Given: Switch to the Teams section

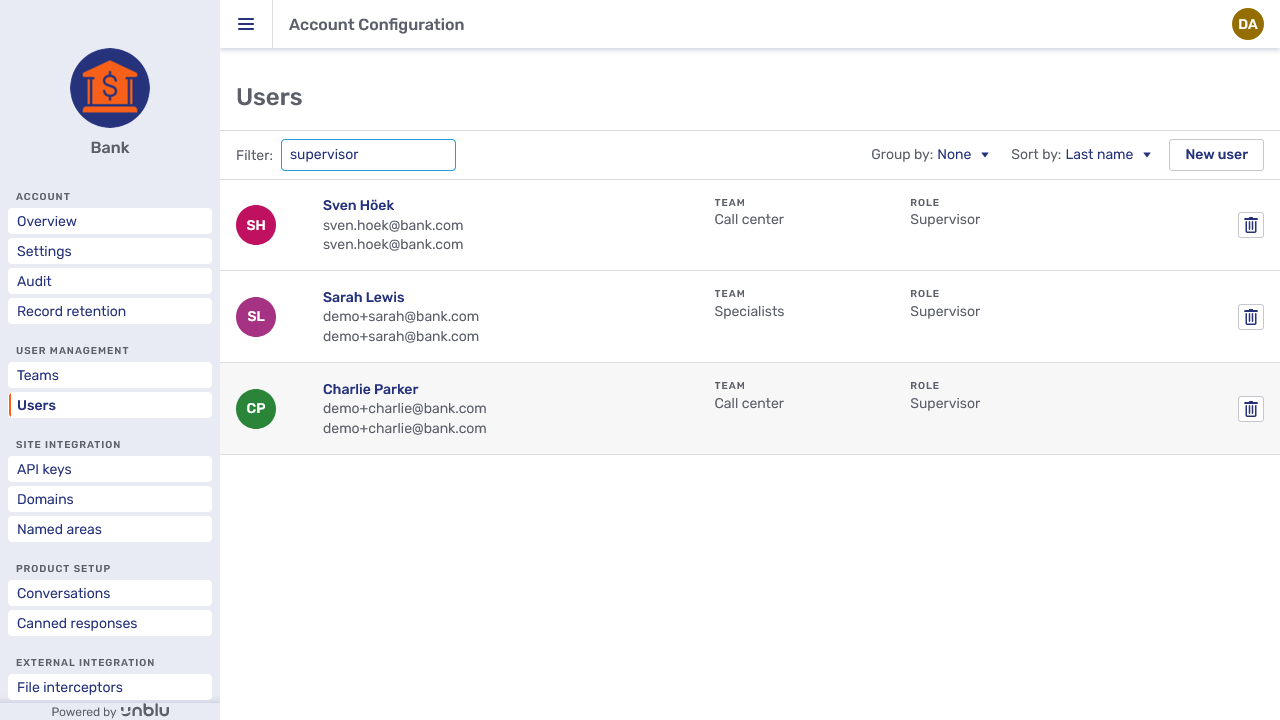Looking at the screenshot, I should tap(109, 375).
